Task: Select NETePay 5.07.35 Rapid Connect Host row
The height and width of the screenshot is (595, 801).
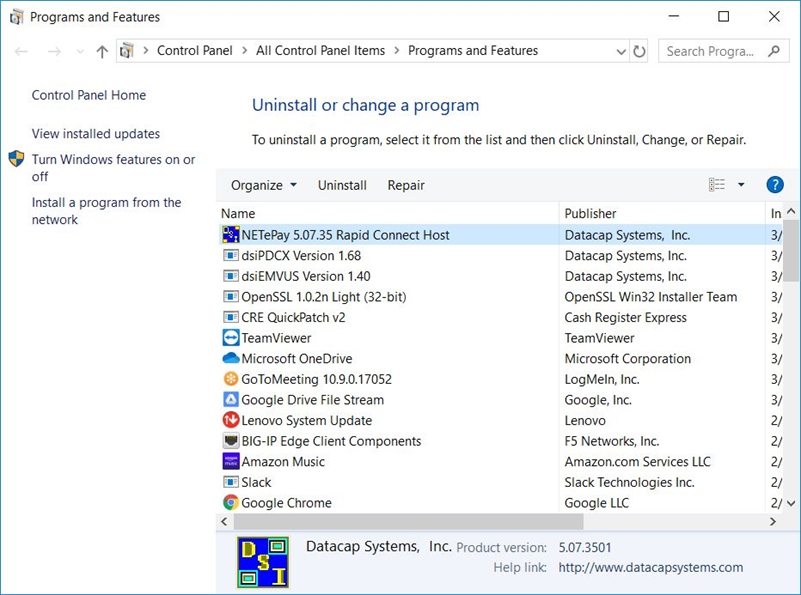Action: pos(501,235)
